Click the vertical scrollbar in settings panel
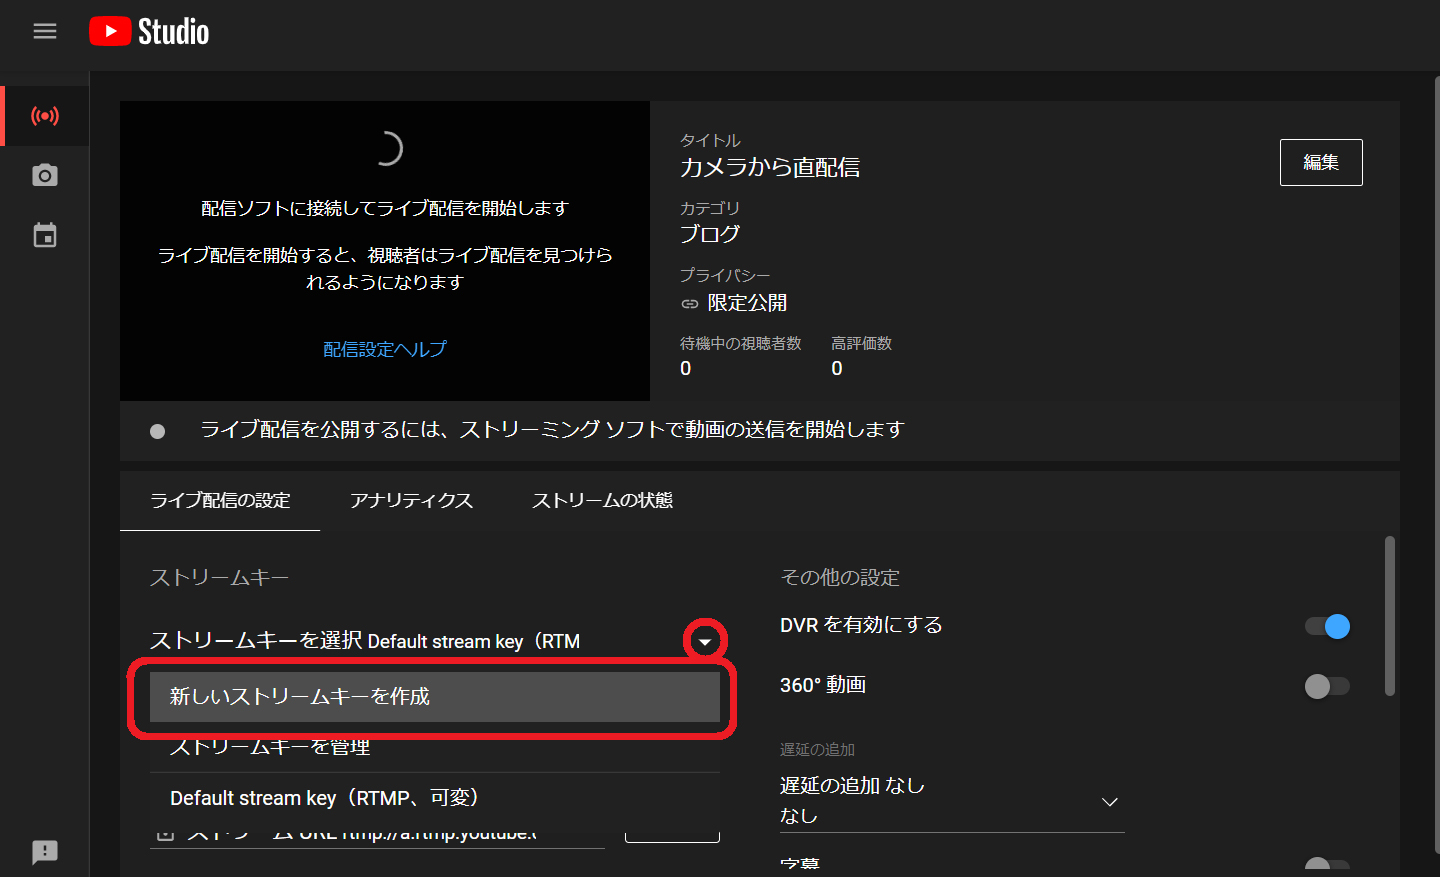The image size is (1440, 877). (1389, 615)
